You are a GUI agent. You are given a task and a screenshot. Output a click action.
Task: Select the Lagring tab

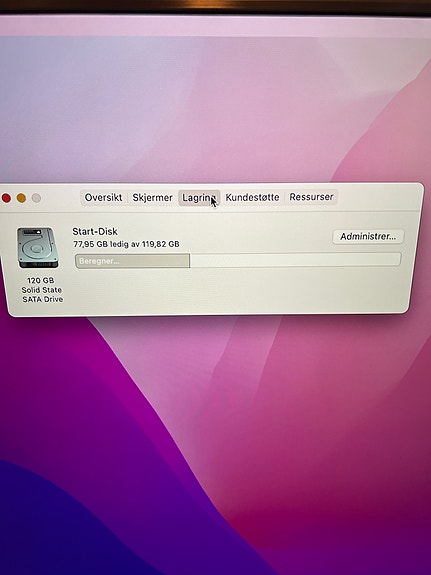point(199,198)
